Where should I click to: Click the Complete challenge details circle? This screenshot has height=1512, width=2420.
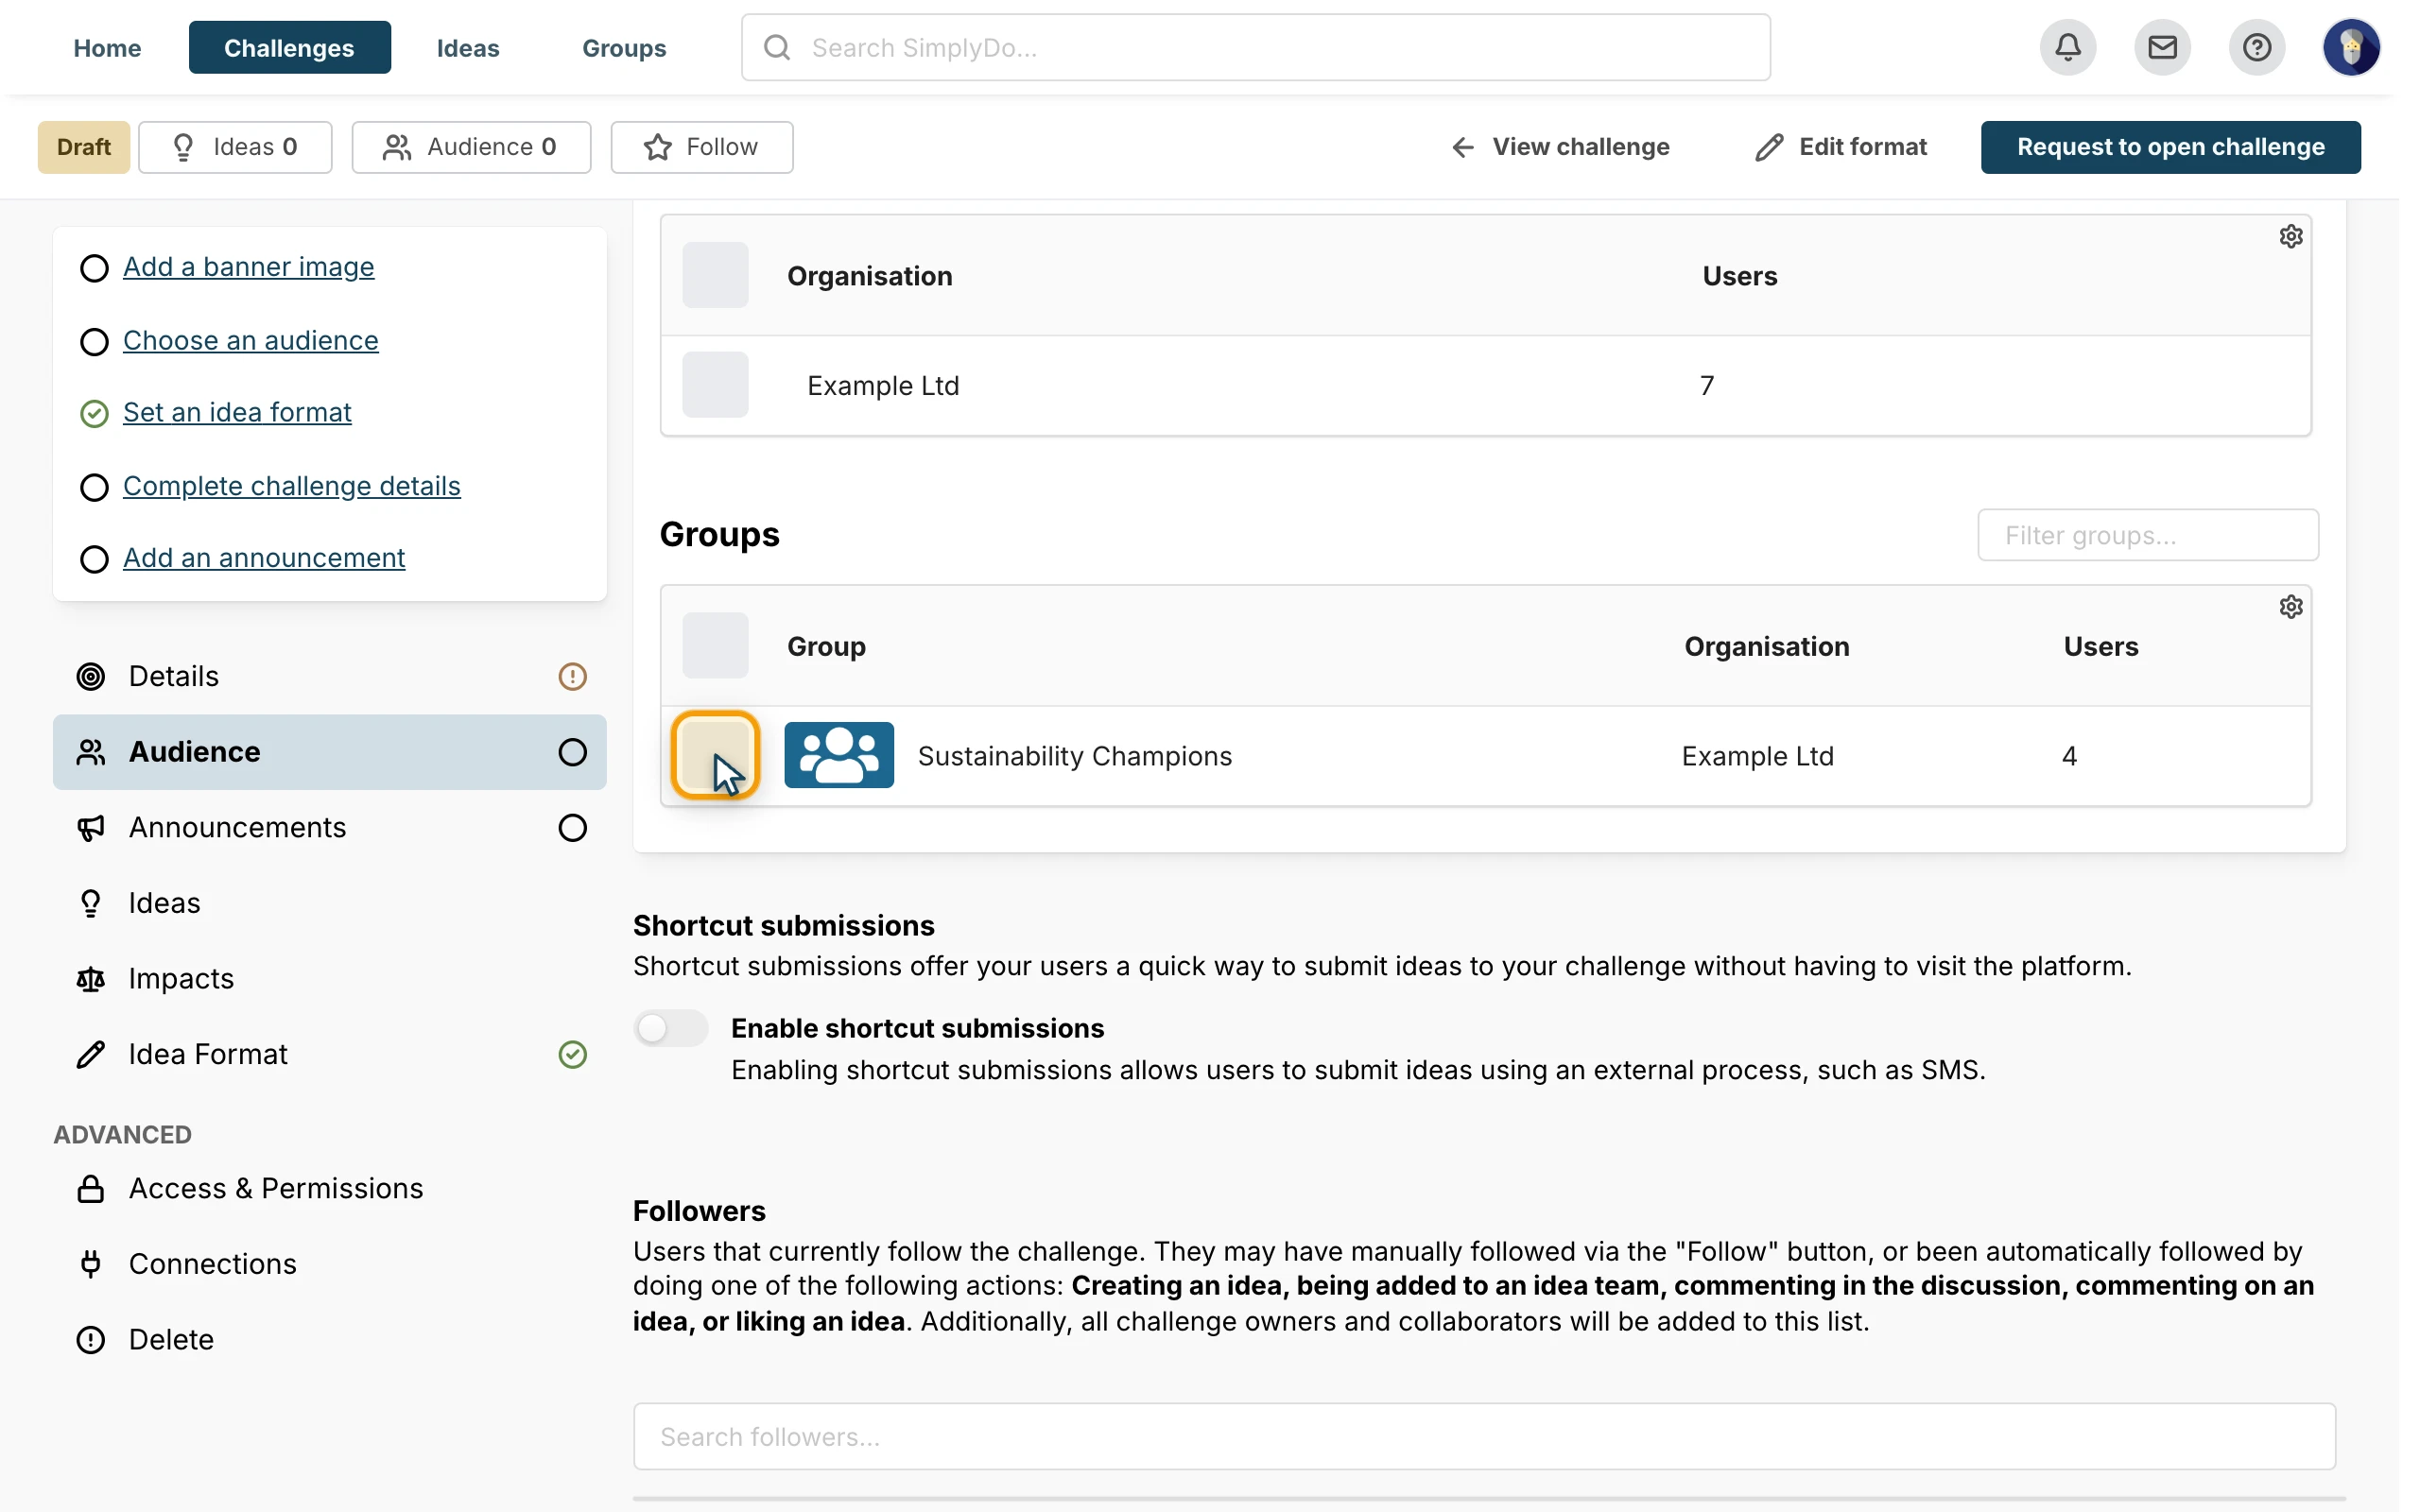94,487
